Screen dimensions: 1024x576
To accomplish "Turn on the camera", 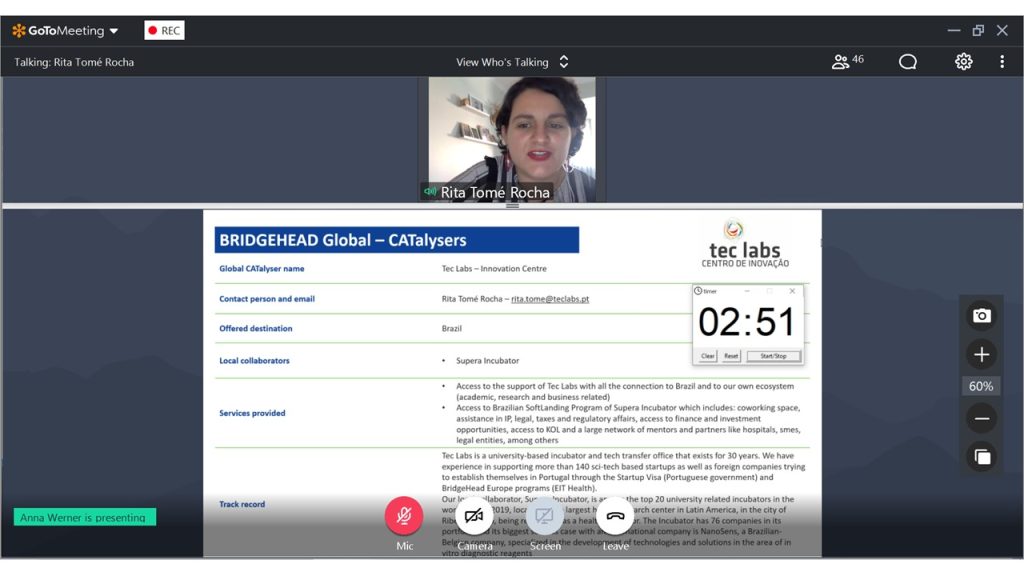I will [474, 516].
